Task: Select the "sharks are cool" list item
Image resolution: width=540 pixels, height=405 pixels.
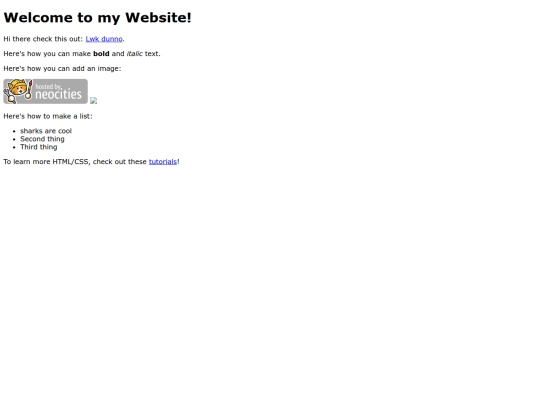Action: (x=46, y=131)
